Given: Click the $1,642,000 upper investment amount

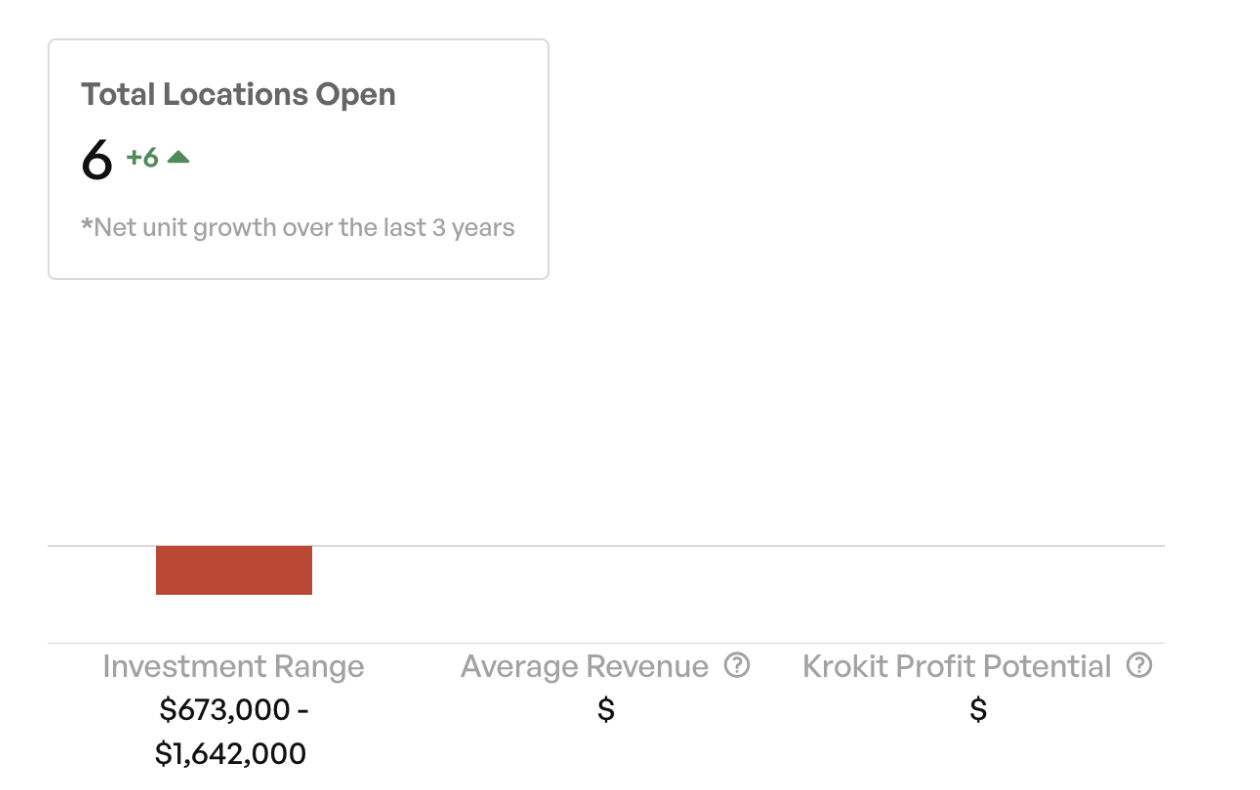Looking at the screenshot, I should [230, 753].
